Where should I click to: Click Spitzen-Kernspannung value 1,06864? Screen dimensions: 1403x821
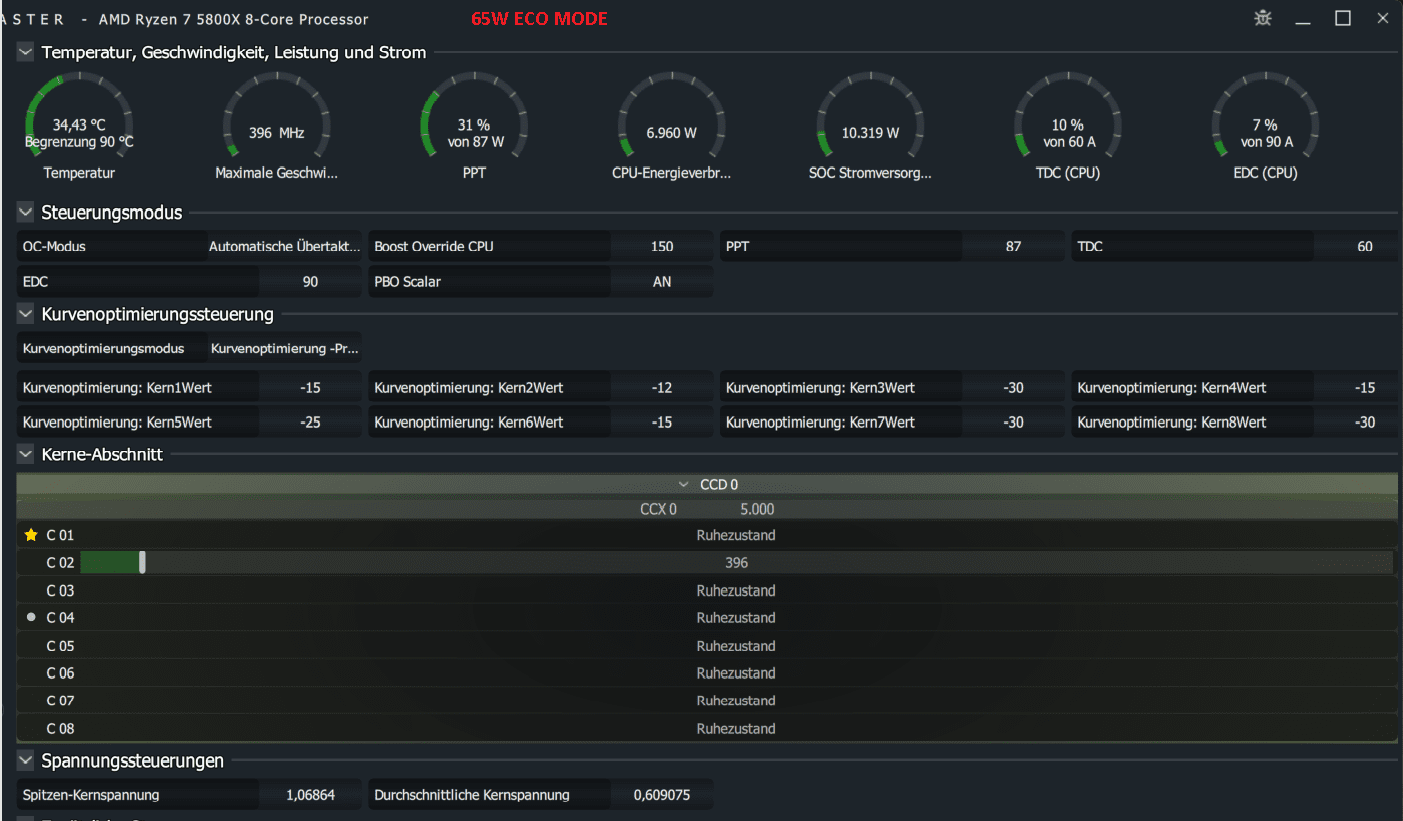(x=310, y=796)
